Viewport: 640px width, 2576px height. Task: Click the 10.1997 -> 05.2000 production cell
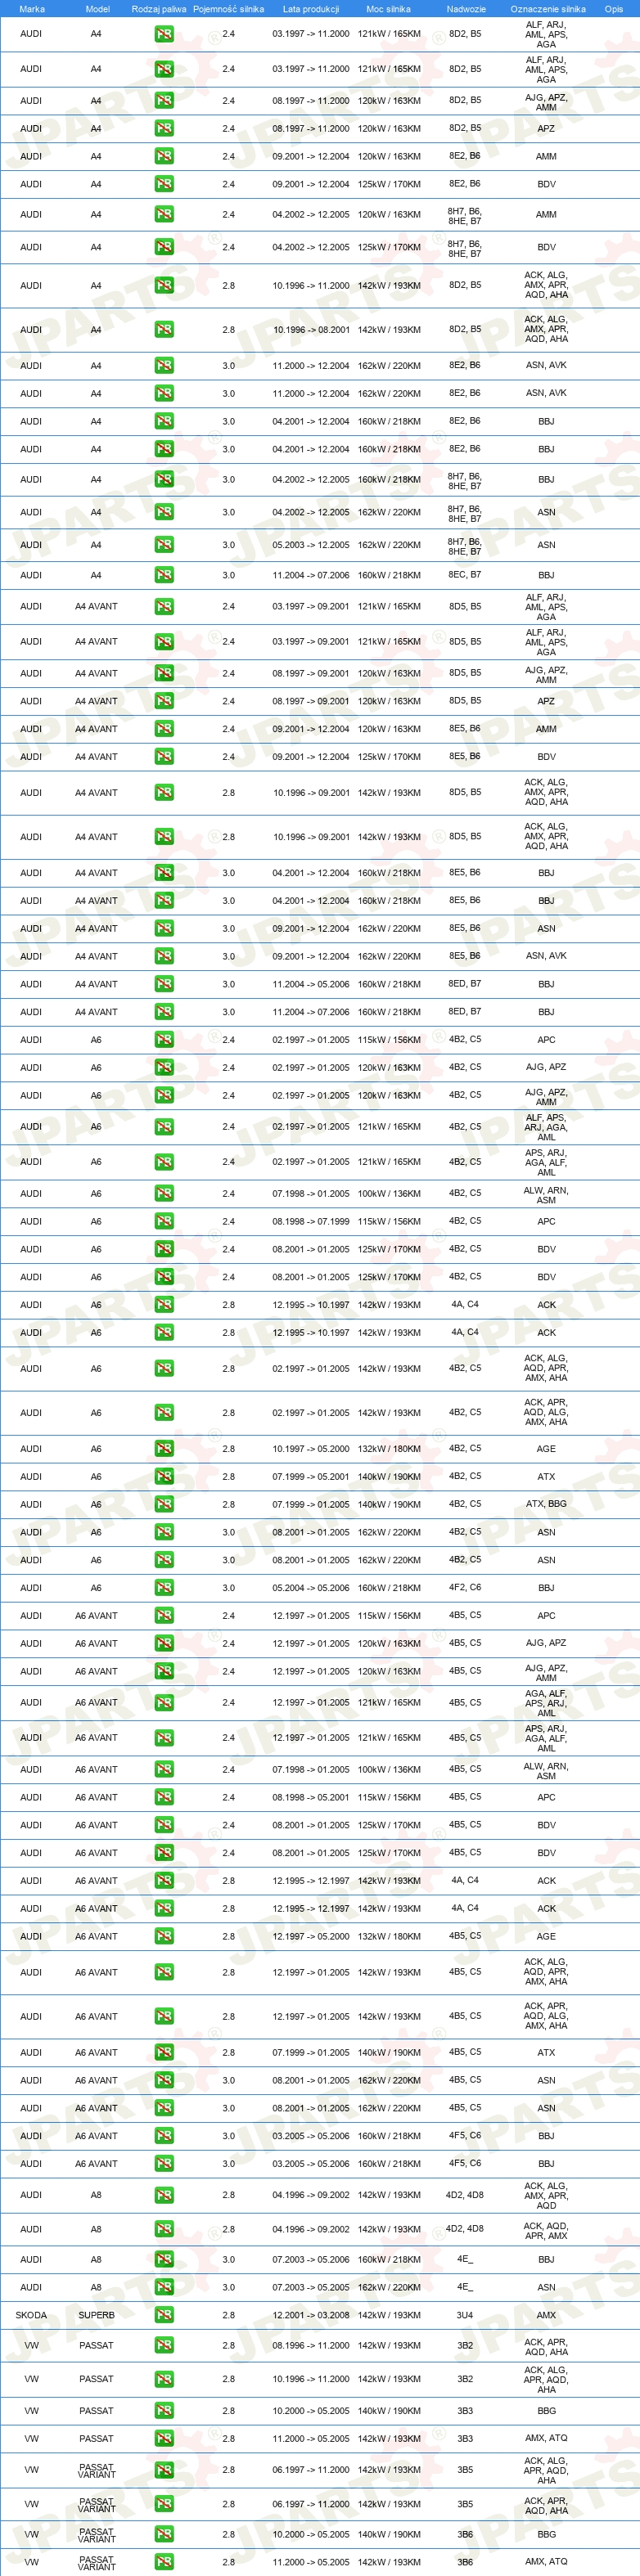tap(311, 1448)
